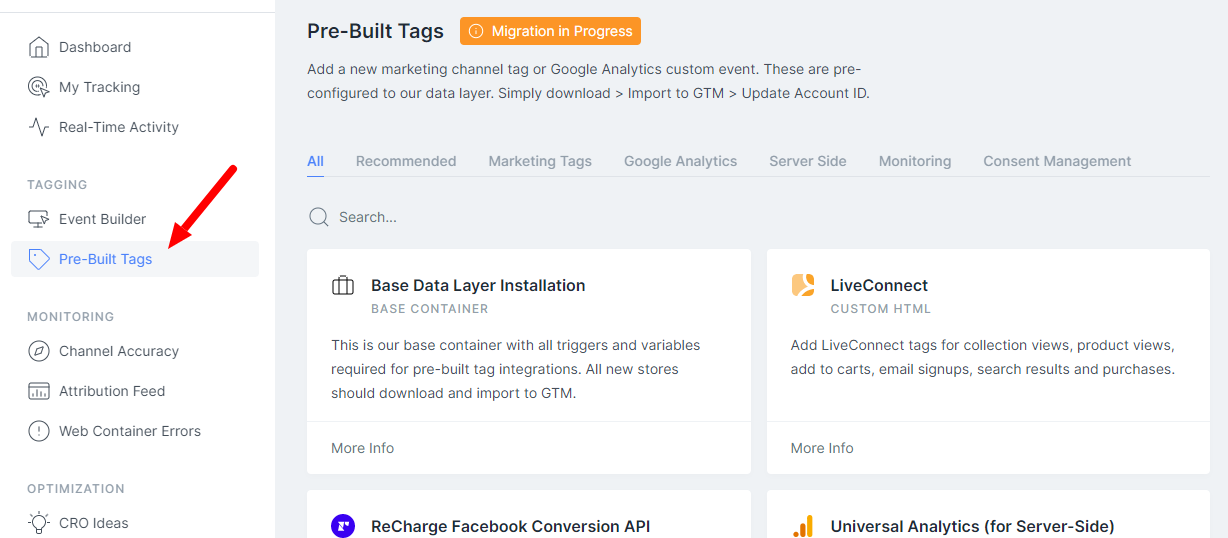
Task: Click the Channel Accuracy compass icon
Action: pyautogui.click(x=39, y=351)
